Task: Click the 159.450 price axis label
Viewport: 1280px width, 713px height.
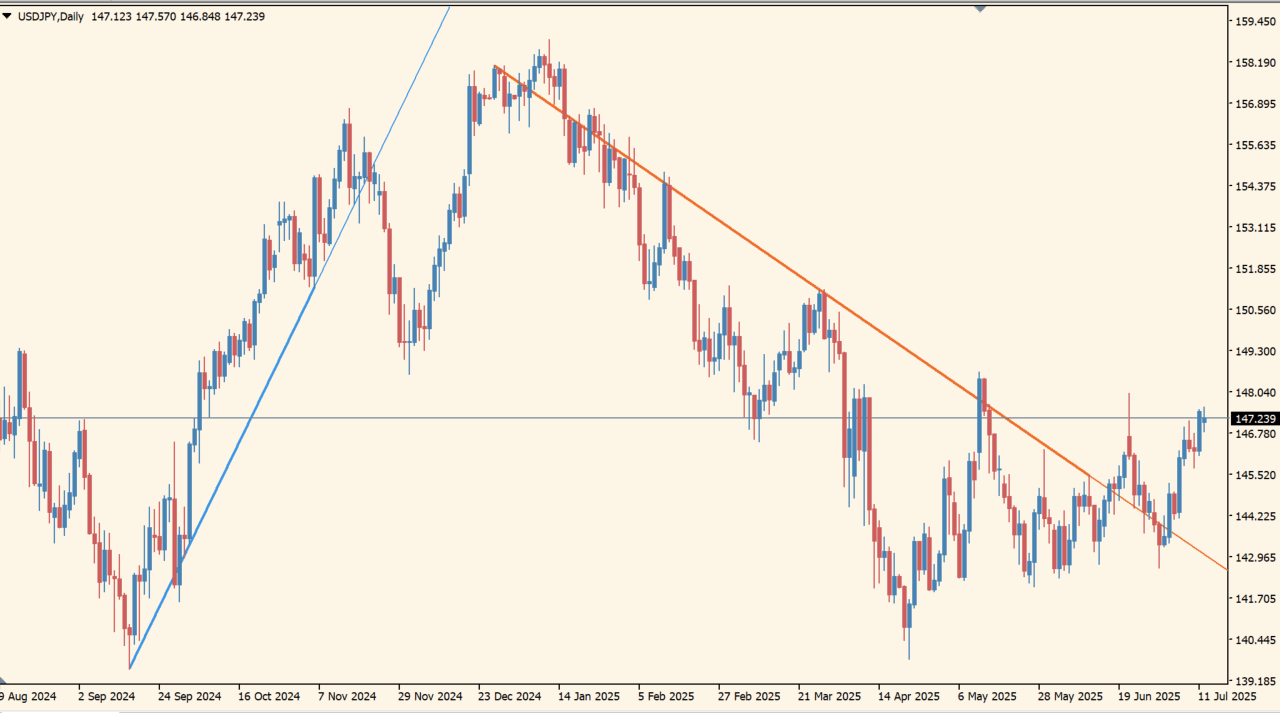Action: [1255, 21]
